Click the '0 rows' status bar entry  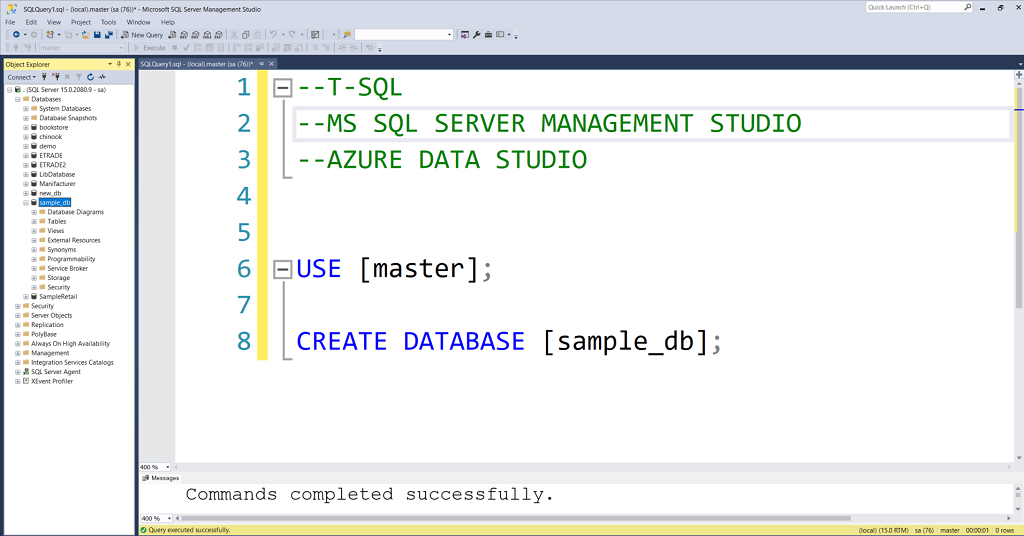pyautogui.click(x=1004, y=530)
